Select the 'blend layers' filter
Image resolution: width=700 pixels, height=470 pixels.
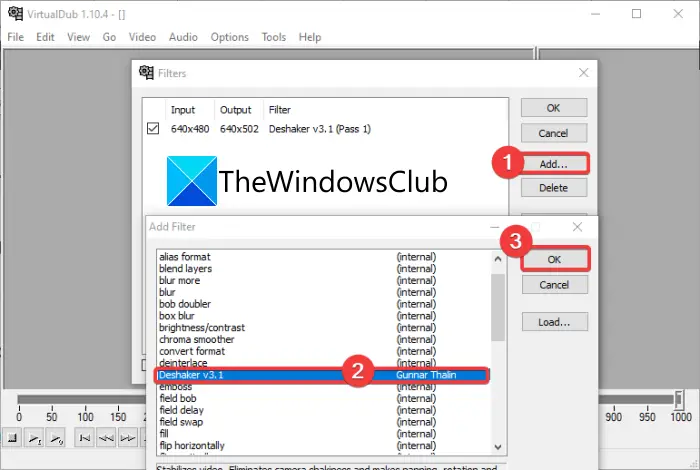tap(324, 269)
